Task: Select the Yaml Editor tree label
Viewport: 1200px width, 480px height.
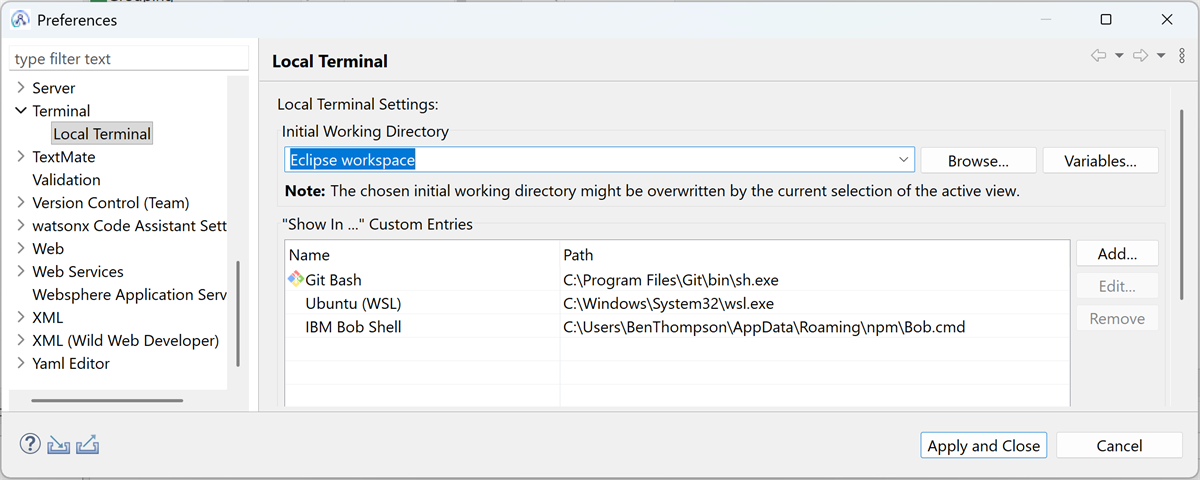Action: (71, 364)
